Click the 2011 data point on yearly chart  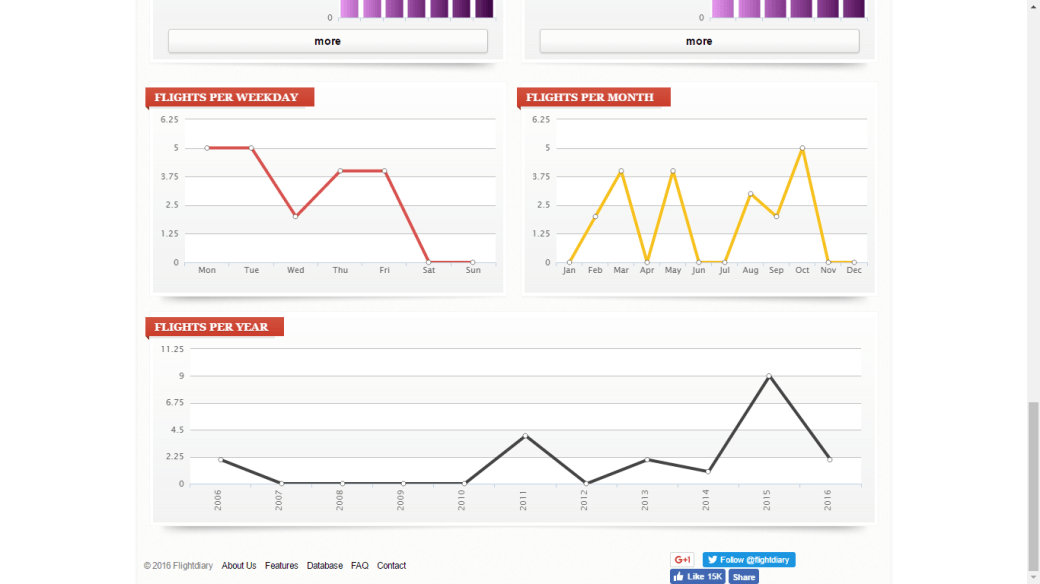point(525,436)
